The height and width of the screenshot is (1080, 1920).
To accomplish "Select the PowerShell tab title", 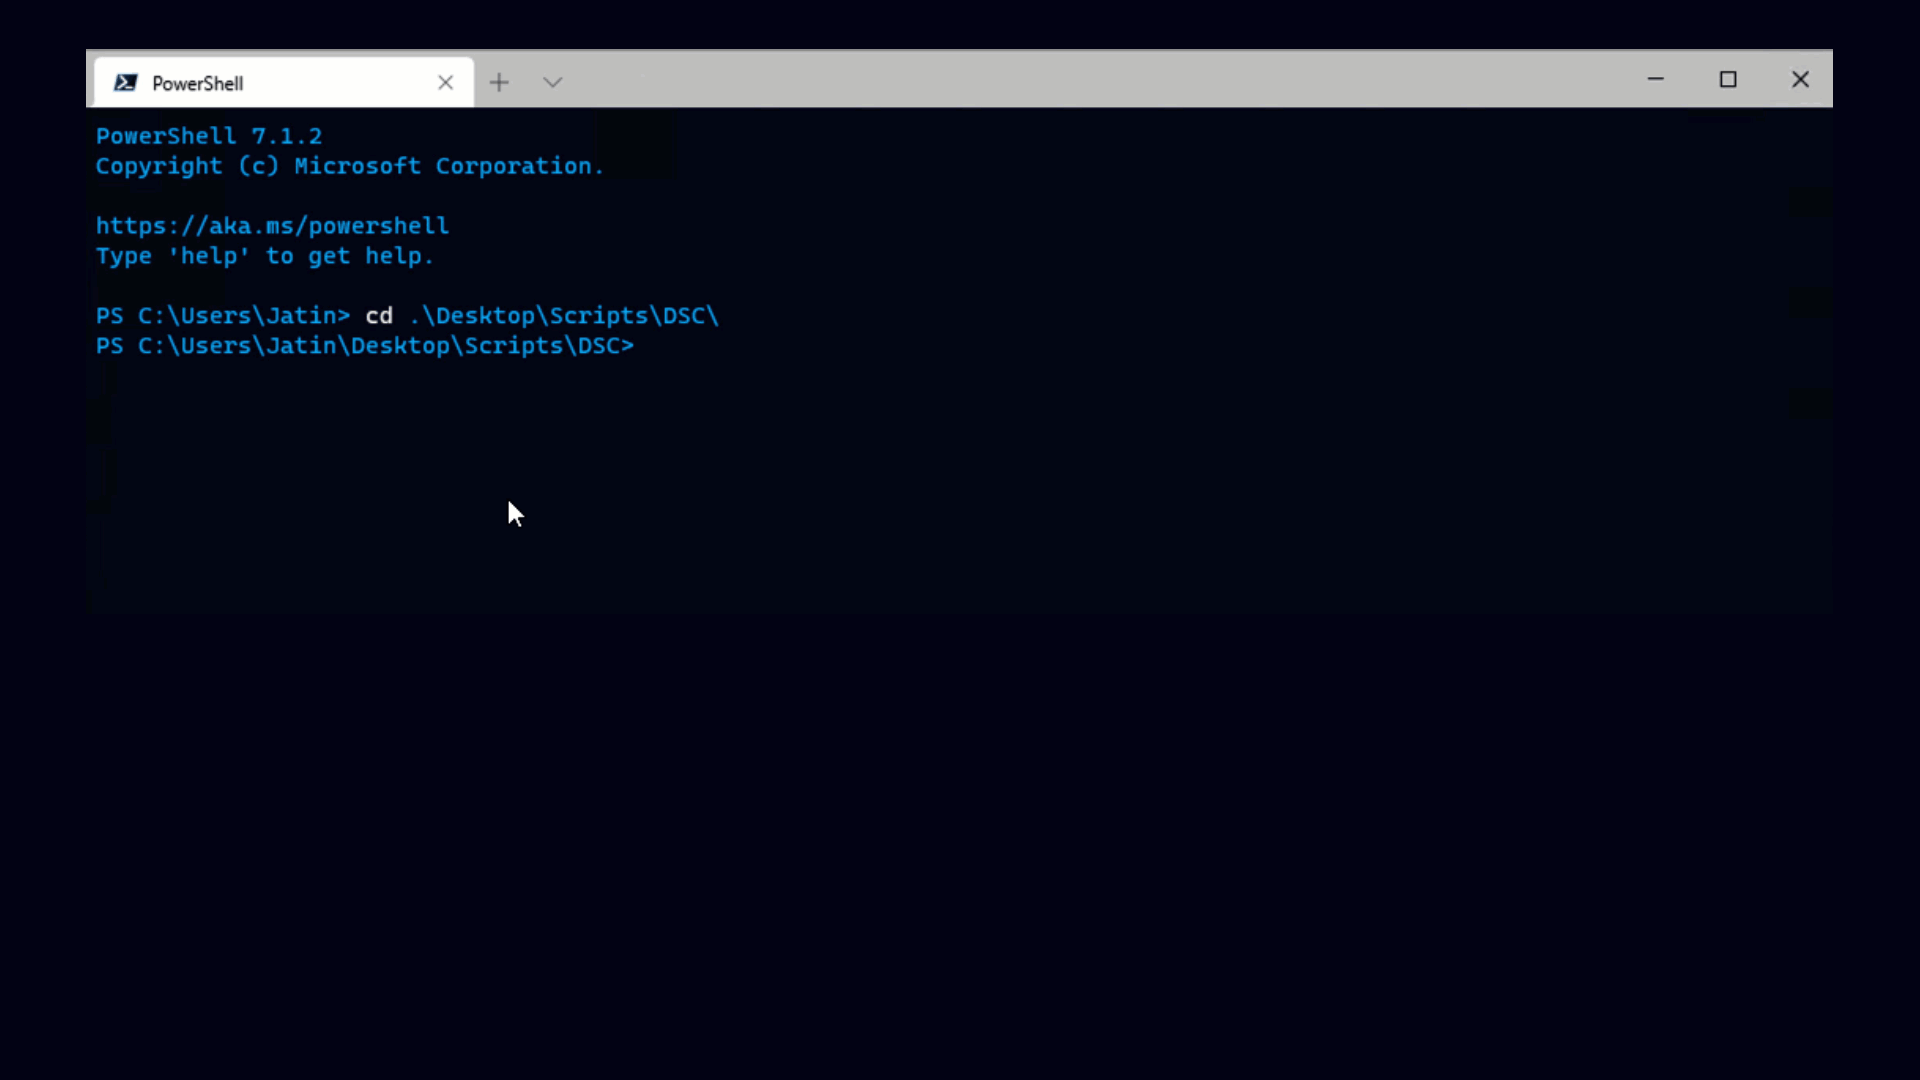I will [x=198, y=84].
